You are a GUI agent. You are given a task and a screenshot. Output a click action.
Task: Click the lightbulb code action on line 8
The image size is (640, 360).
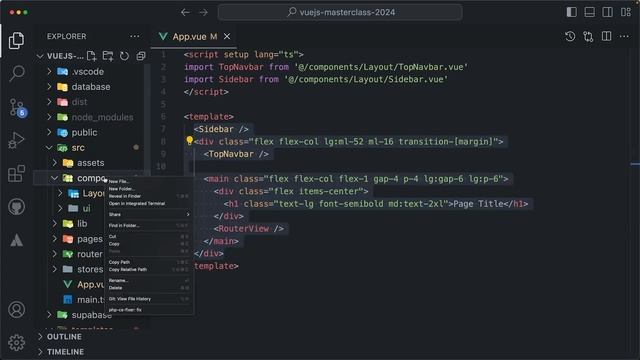pos(189,141)
